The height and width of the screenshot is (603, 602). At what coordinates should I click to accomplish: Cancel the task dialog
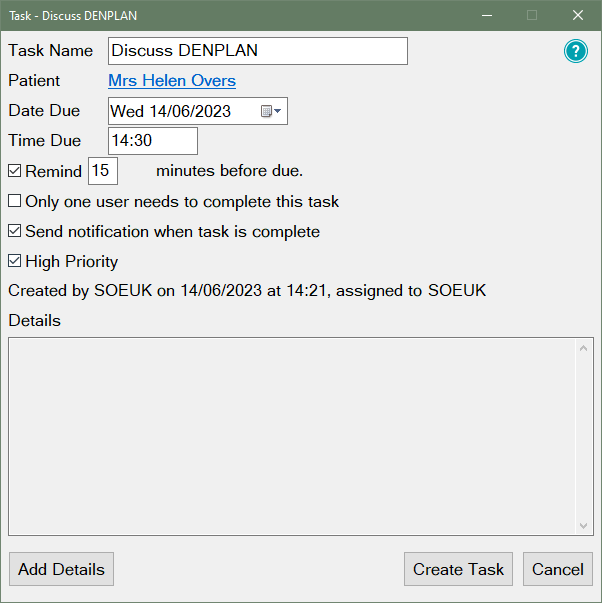click(557, 569)
